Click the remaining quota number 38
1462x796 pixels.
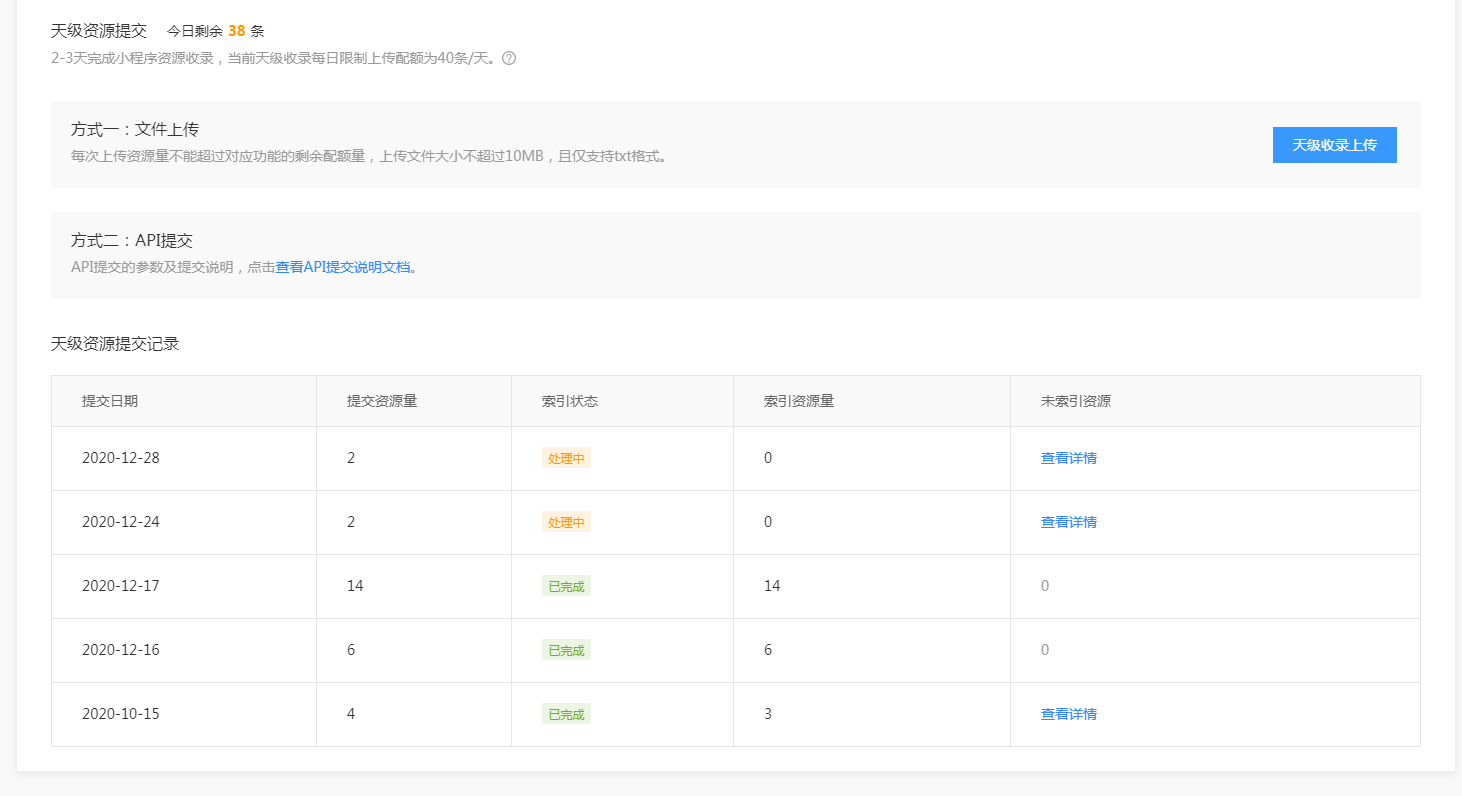pyautogui.click(x=237, y=31)
